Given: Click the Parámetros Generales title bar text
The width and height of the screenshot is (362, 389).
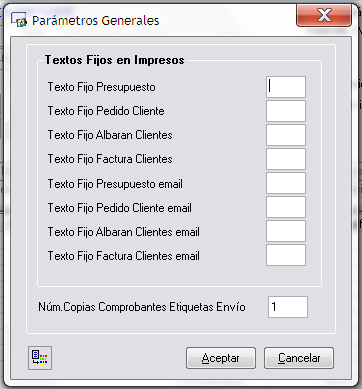Looking at the screenshot, I should pos(96,21).
